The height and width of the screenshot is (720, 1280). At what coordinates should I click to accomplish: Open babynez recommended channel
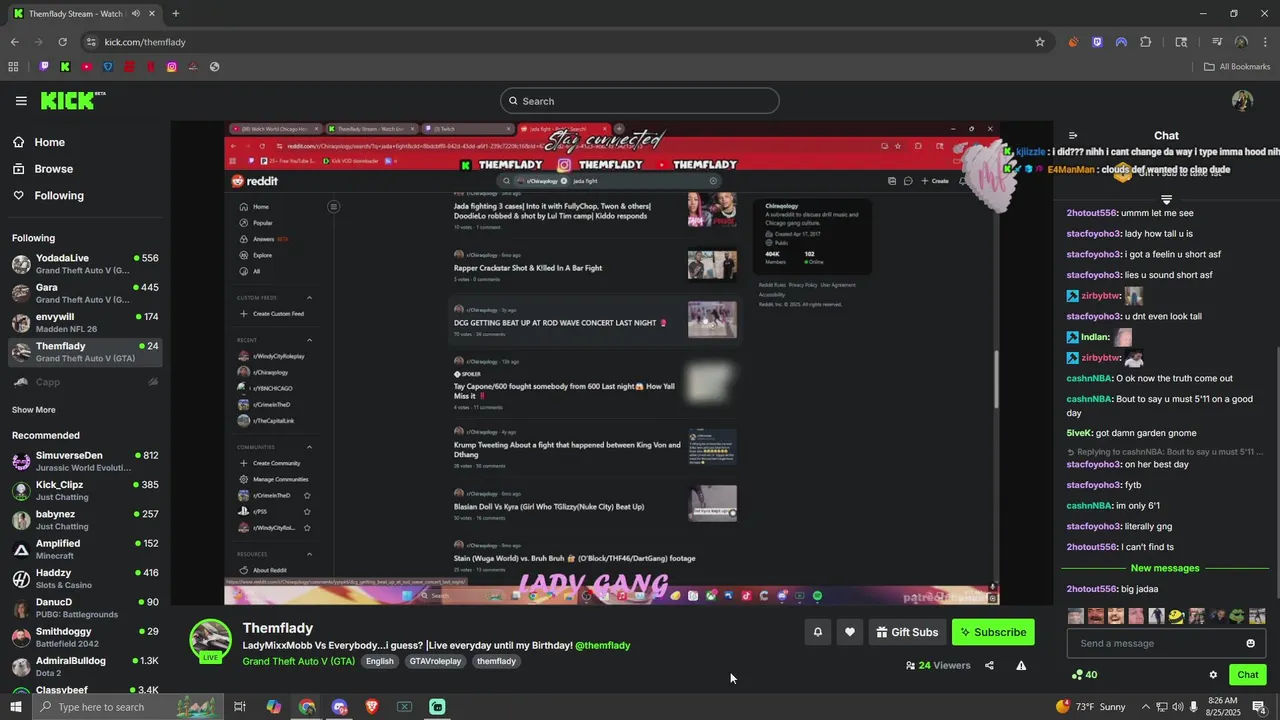point(85,520)
